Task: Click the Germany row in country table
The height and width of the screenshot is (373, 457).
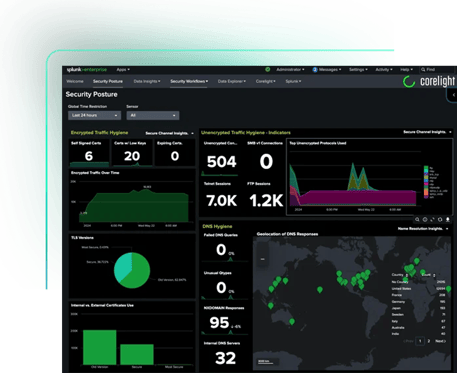Action: [418, 302]
